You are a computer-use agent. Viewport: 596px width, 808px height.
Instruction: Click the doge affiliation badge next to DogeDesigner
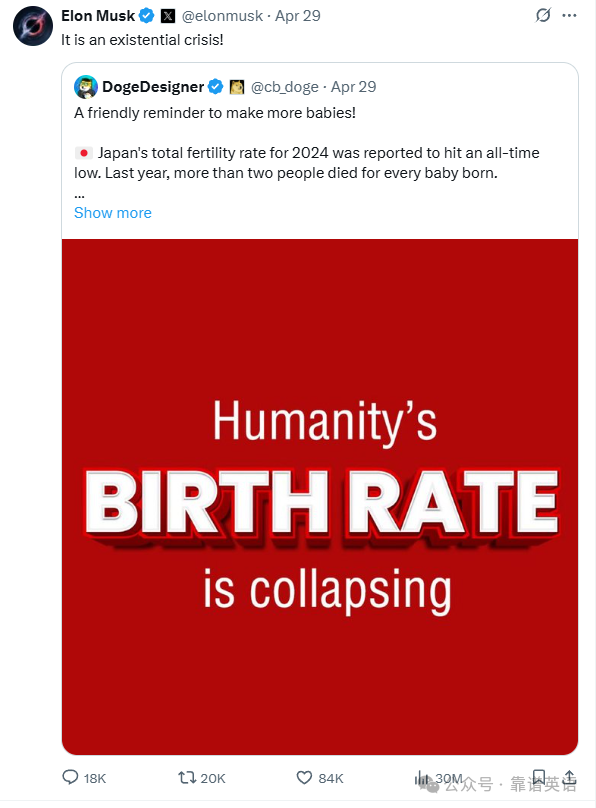[x=237, y=87]
